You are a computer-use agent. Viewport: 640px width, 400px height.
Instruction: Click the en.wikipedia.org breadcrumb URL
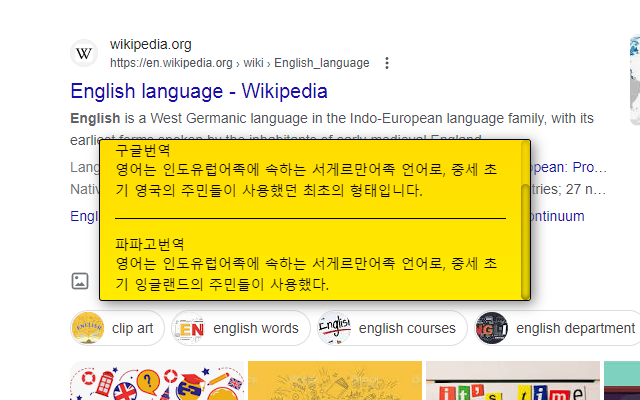[x=240, y=63]
